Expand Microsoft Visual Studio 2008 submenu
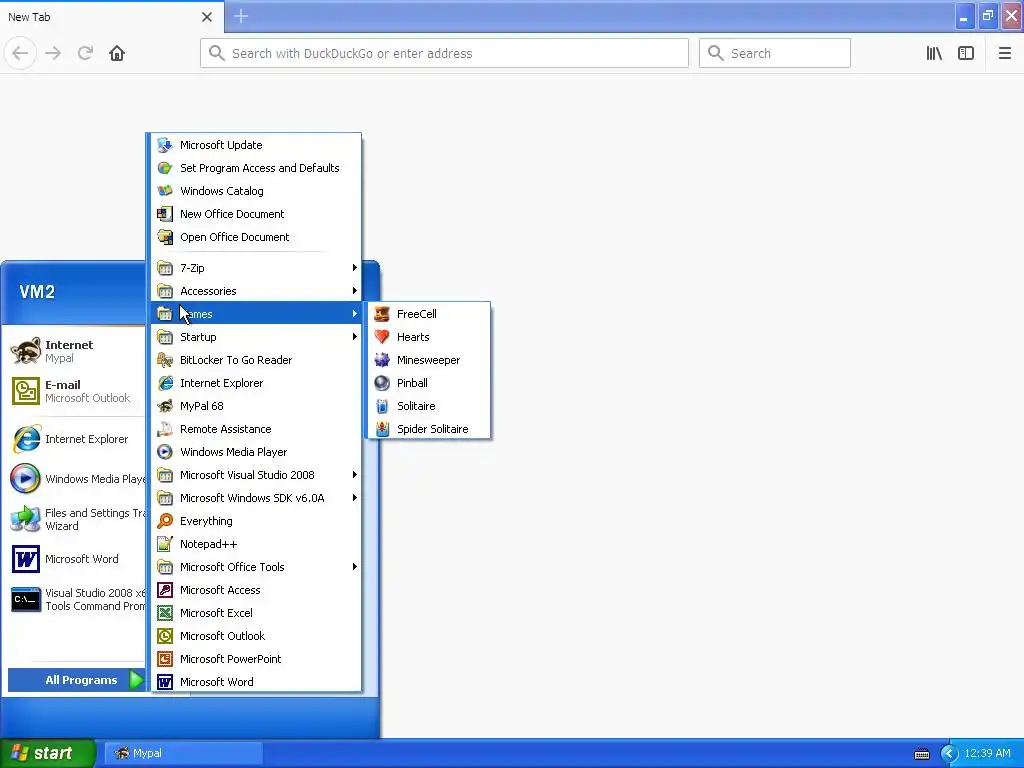 point(257,475)
